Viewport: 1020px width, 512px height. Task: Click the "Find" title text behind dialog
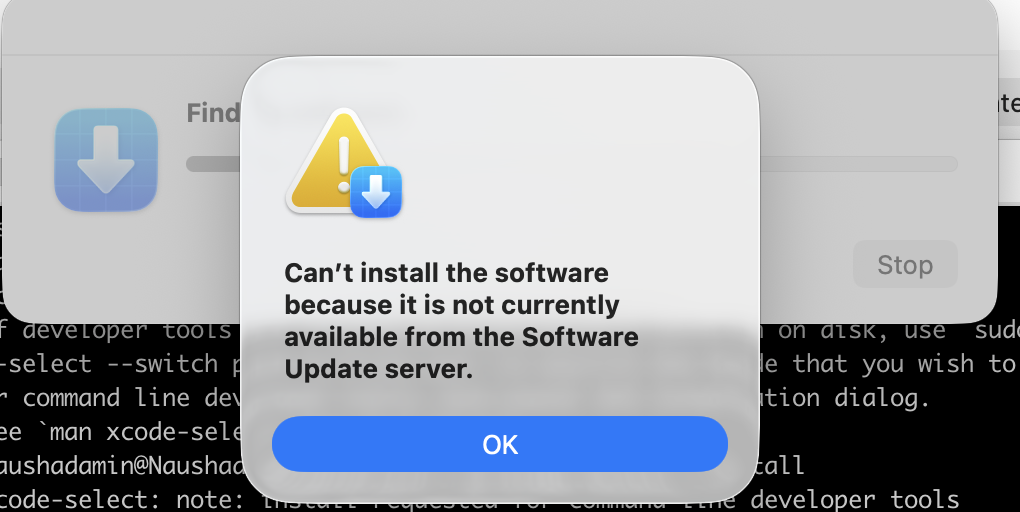(x=213, y=113)
